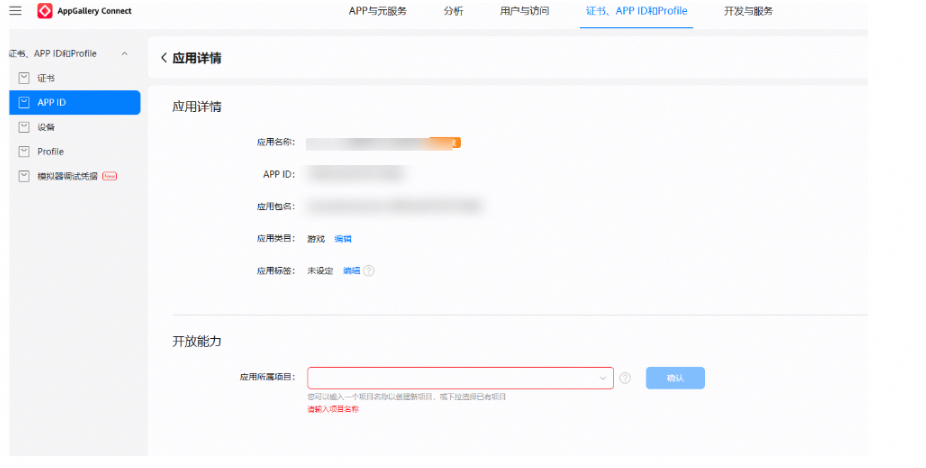
Task: Go back using the arrow beside 应用详情
Action: 164,58
